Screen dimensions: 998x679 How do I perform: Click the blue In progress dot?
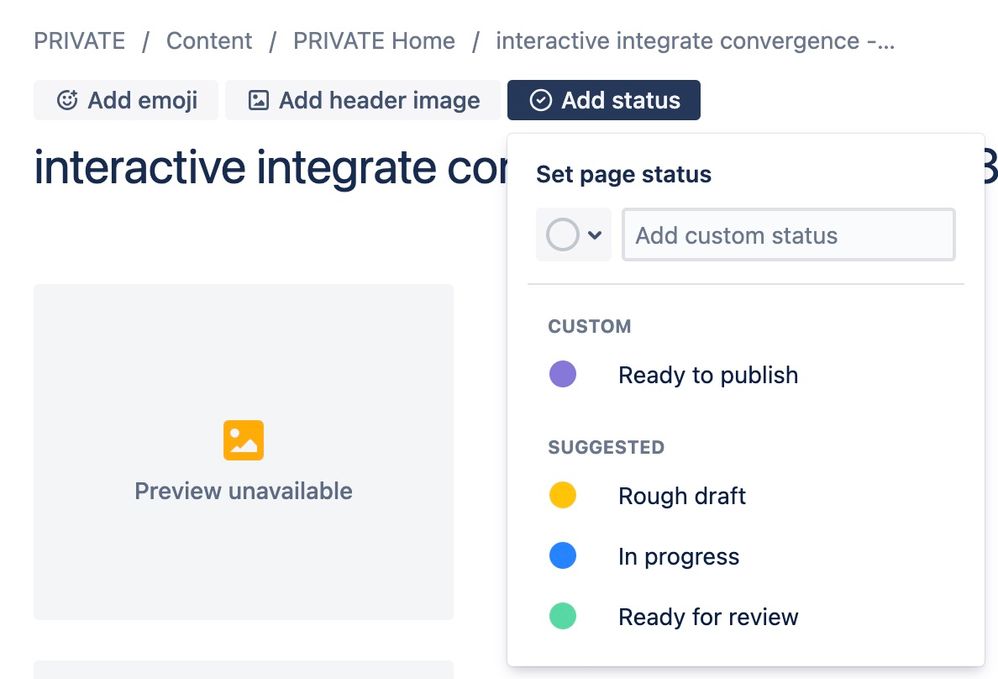(563, 557)
